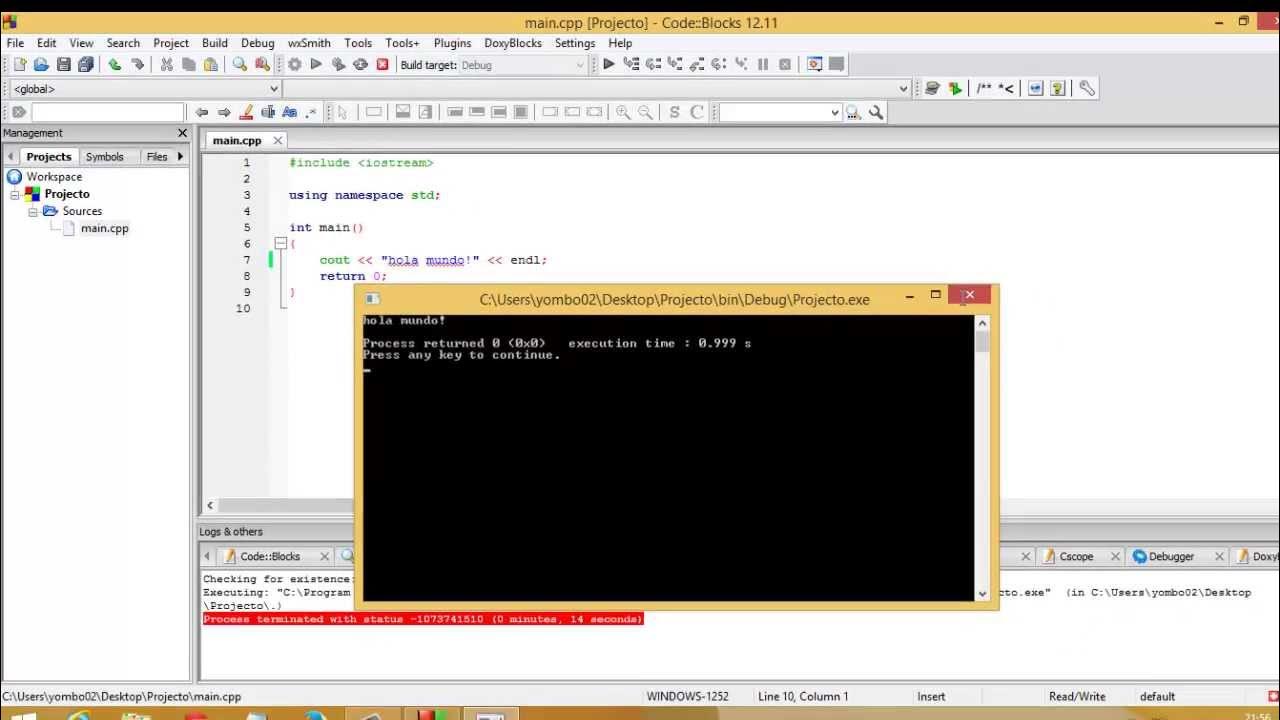Build and run toolbar icon
1280x720 pixels.
[338, 65]
